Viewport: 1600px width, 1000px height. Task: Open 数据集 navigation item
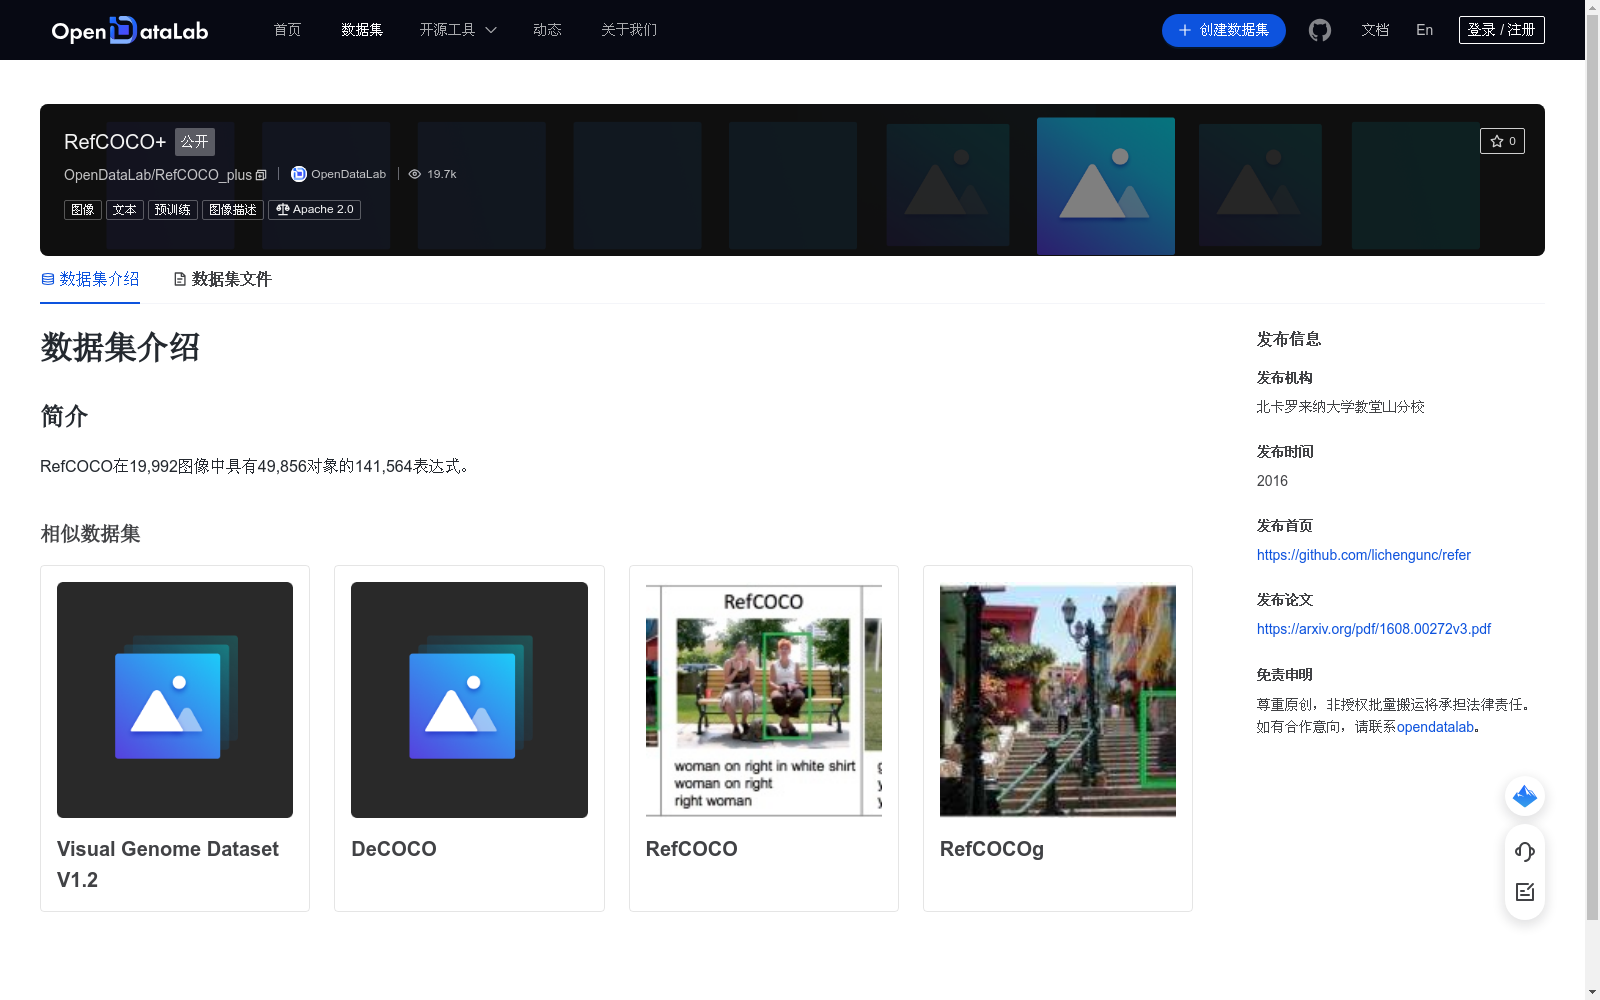(362, 30)
